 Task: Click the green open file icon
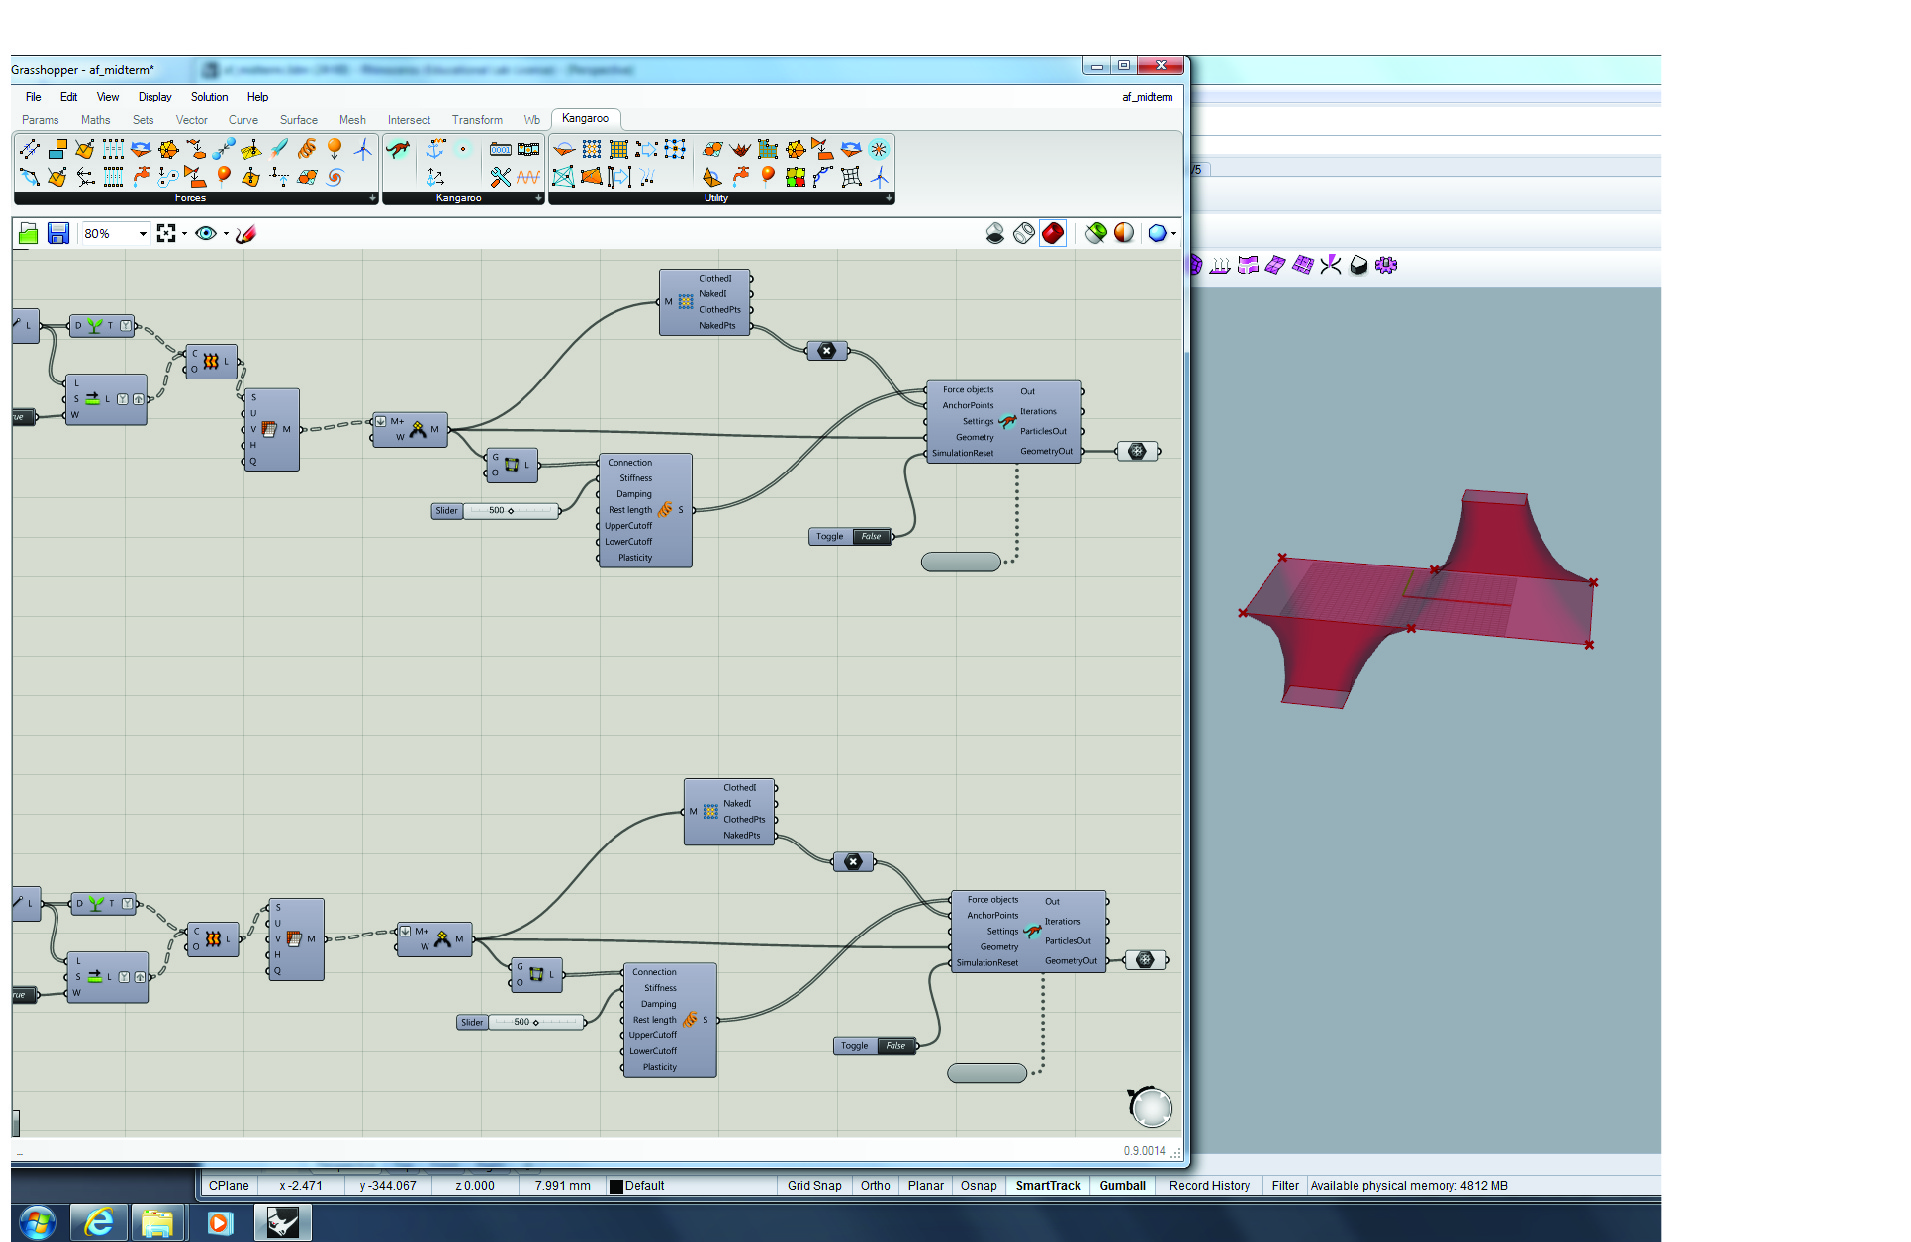tap(29, 234)
